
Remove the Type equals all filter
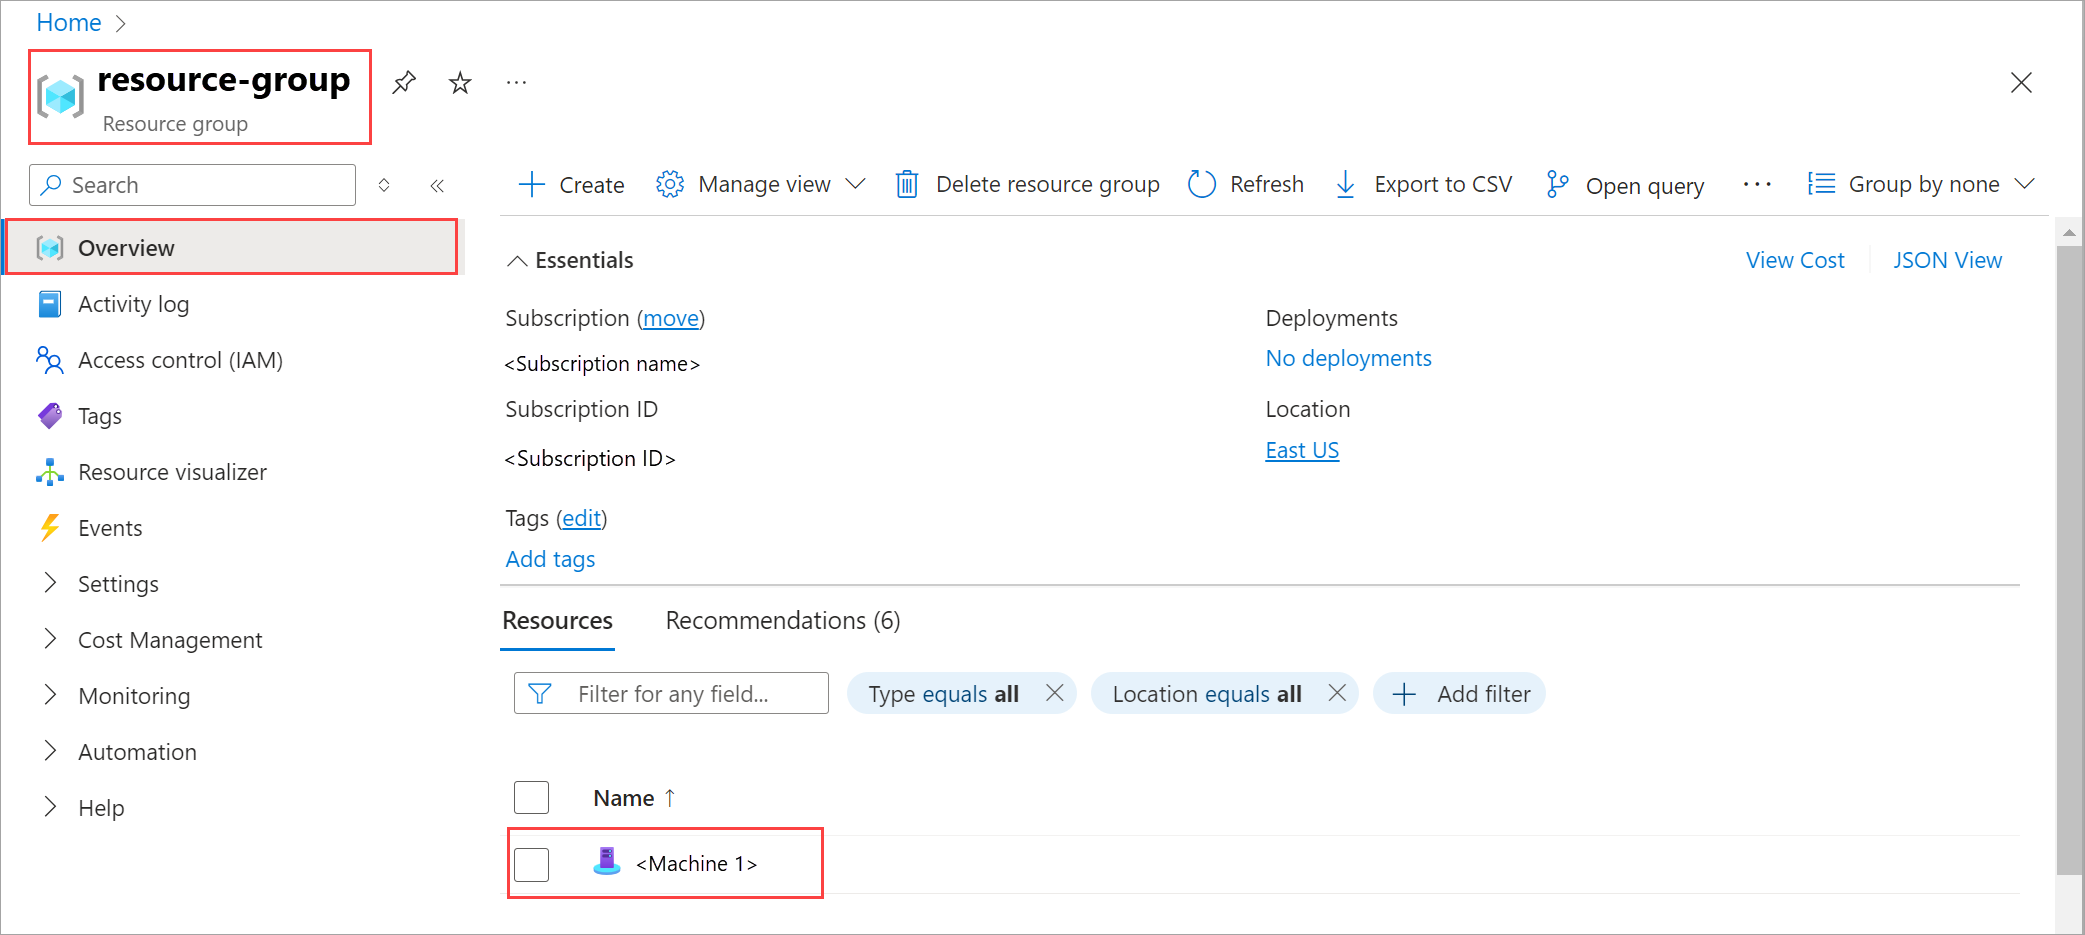[x=1054, y=693]
